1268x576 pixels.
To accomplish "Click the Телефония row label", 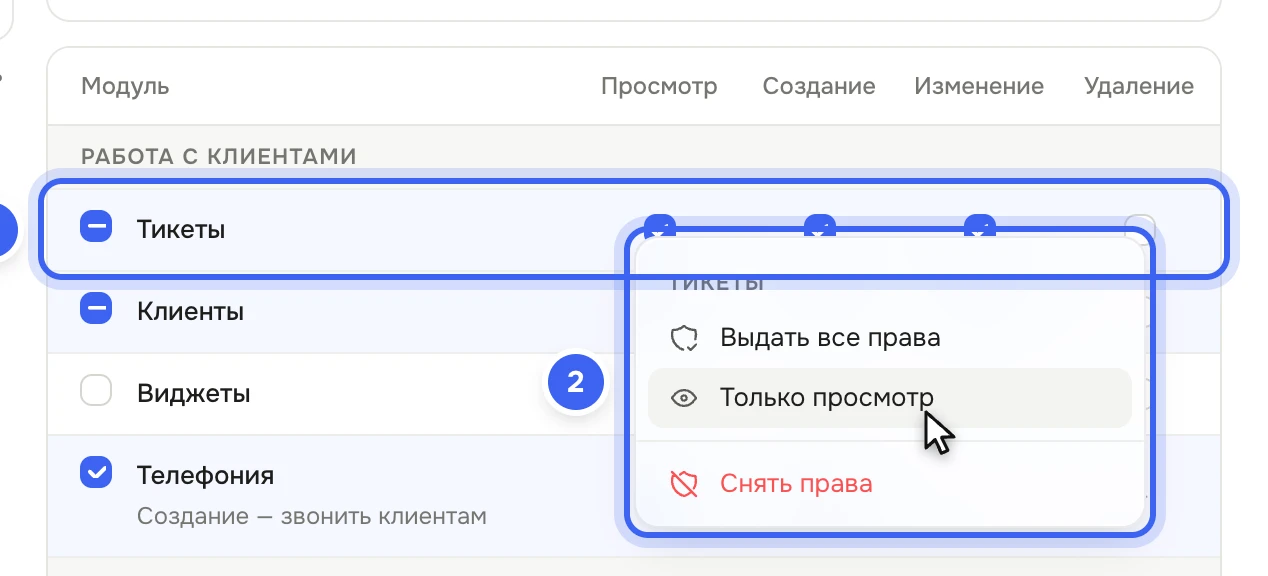I will pyautogui.click(x=205, y=474).
